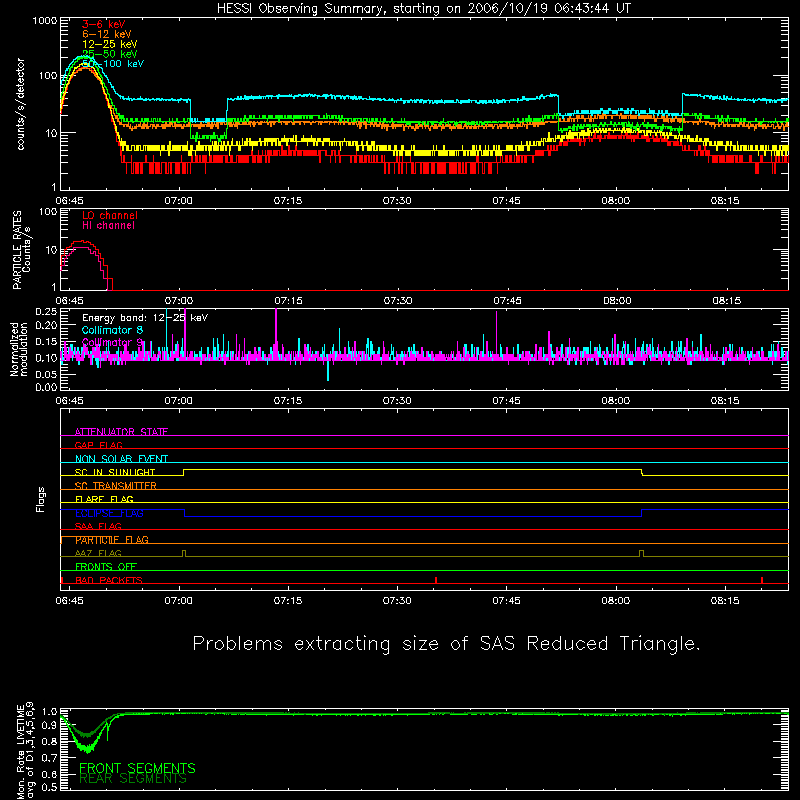
Task: Click the AAZ flag pulse near 07:00
Action: click(x=184, y=553)
